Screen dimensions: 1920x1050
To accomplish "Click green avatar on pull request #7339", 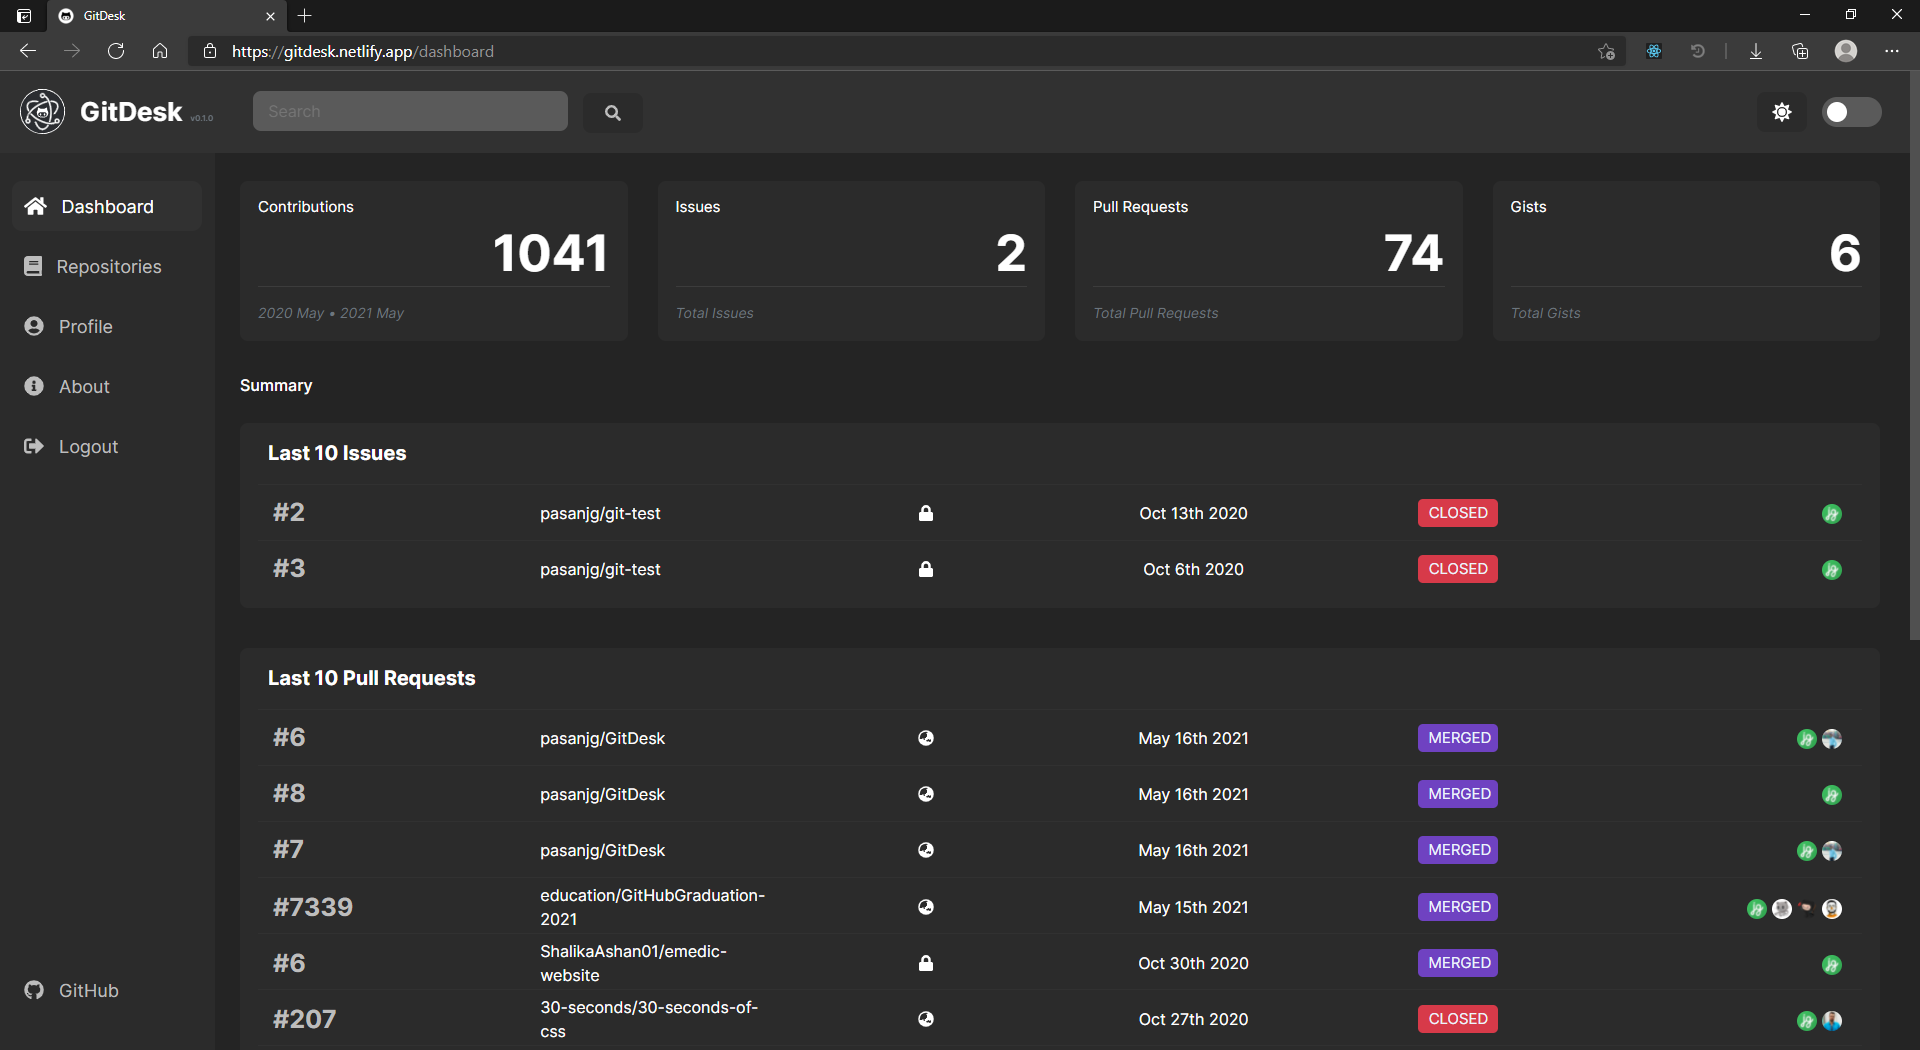I will [1757, 909].
